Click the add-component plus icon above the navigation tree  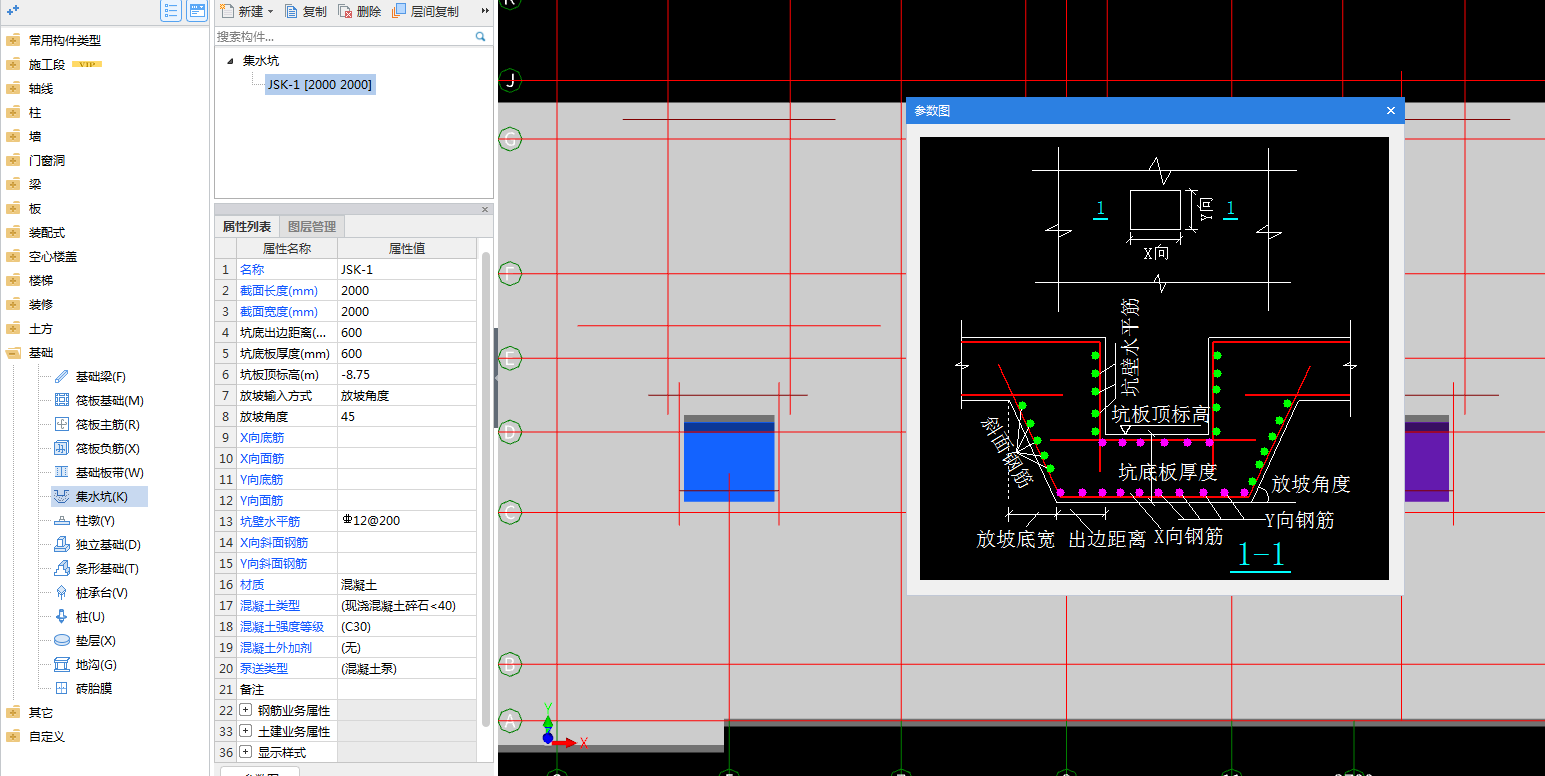pos(13,9)
